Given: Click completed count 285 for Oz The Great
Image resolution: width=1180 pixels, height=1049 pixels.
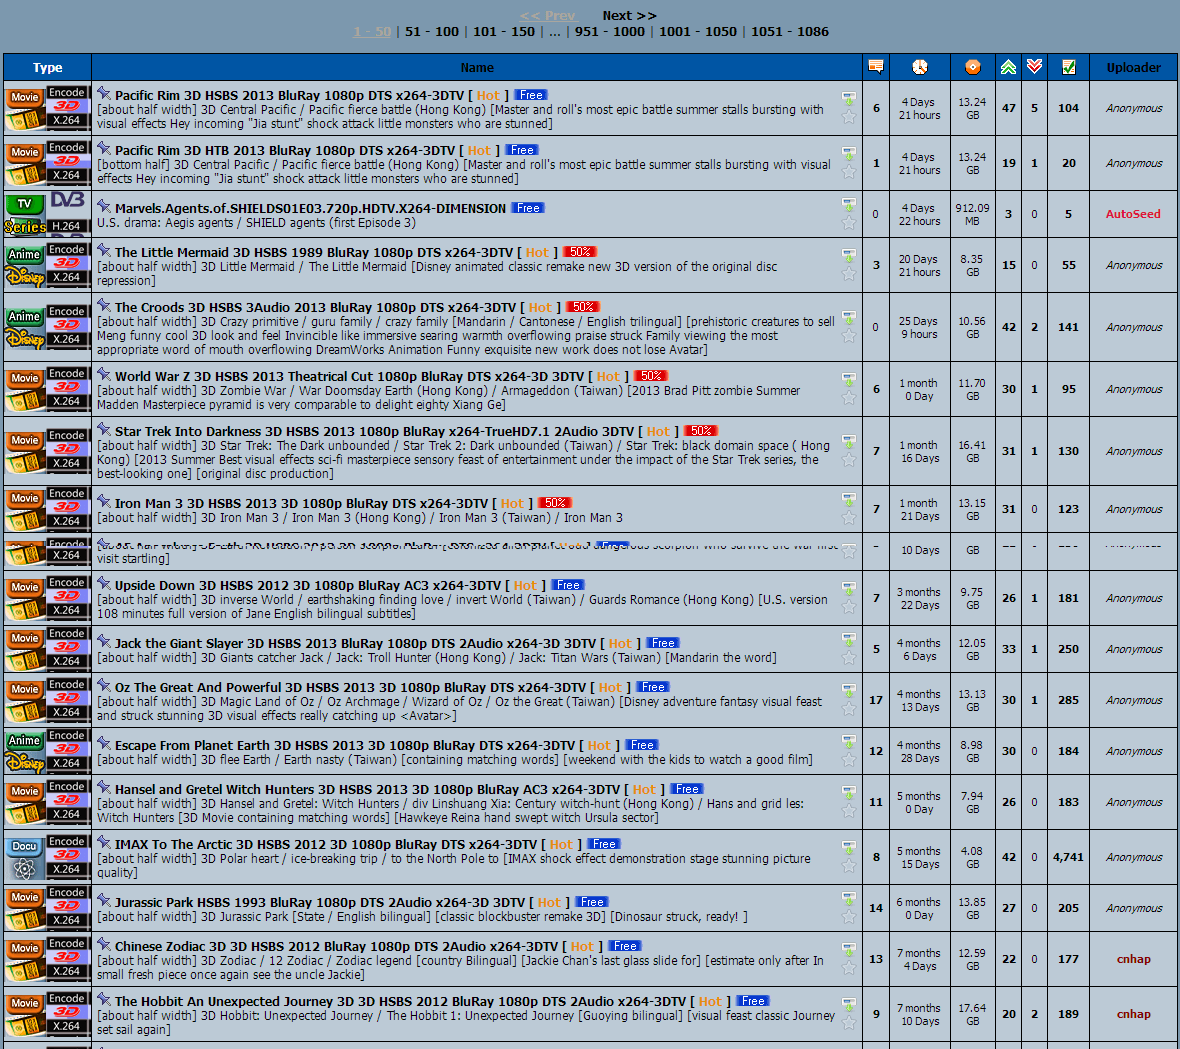Looking at the screenshot, I should click(1069, 701).
